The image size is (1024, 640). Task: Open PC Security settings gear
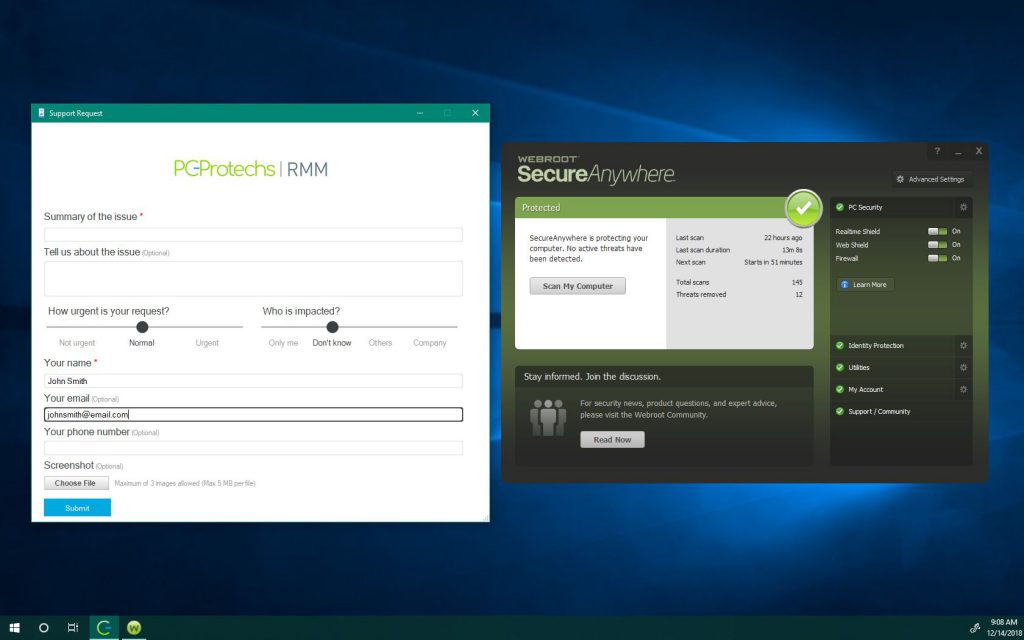(x=963, y=208)
